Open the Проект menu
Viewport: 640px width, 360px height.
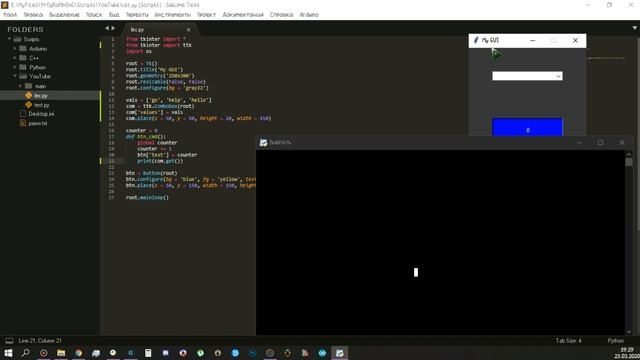206,15
